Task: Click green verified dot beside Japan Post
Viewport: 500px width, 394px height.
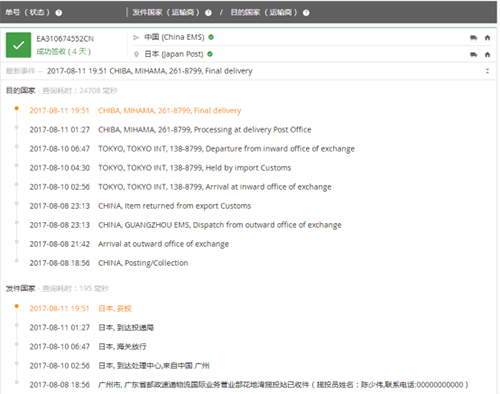Action: pyautogui.click(x=210, y=54)
